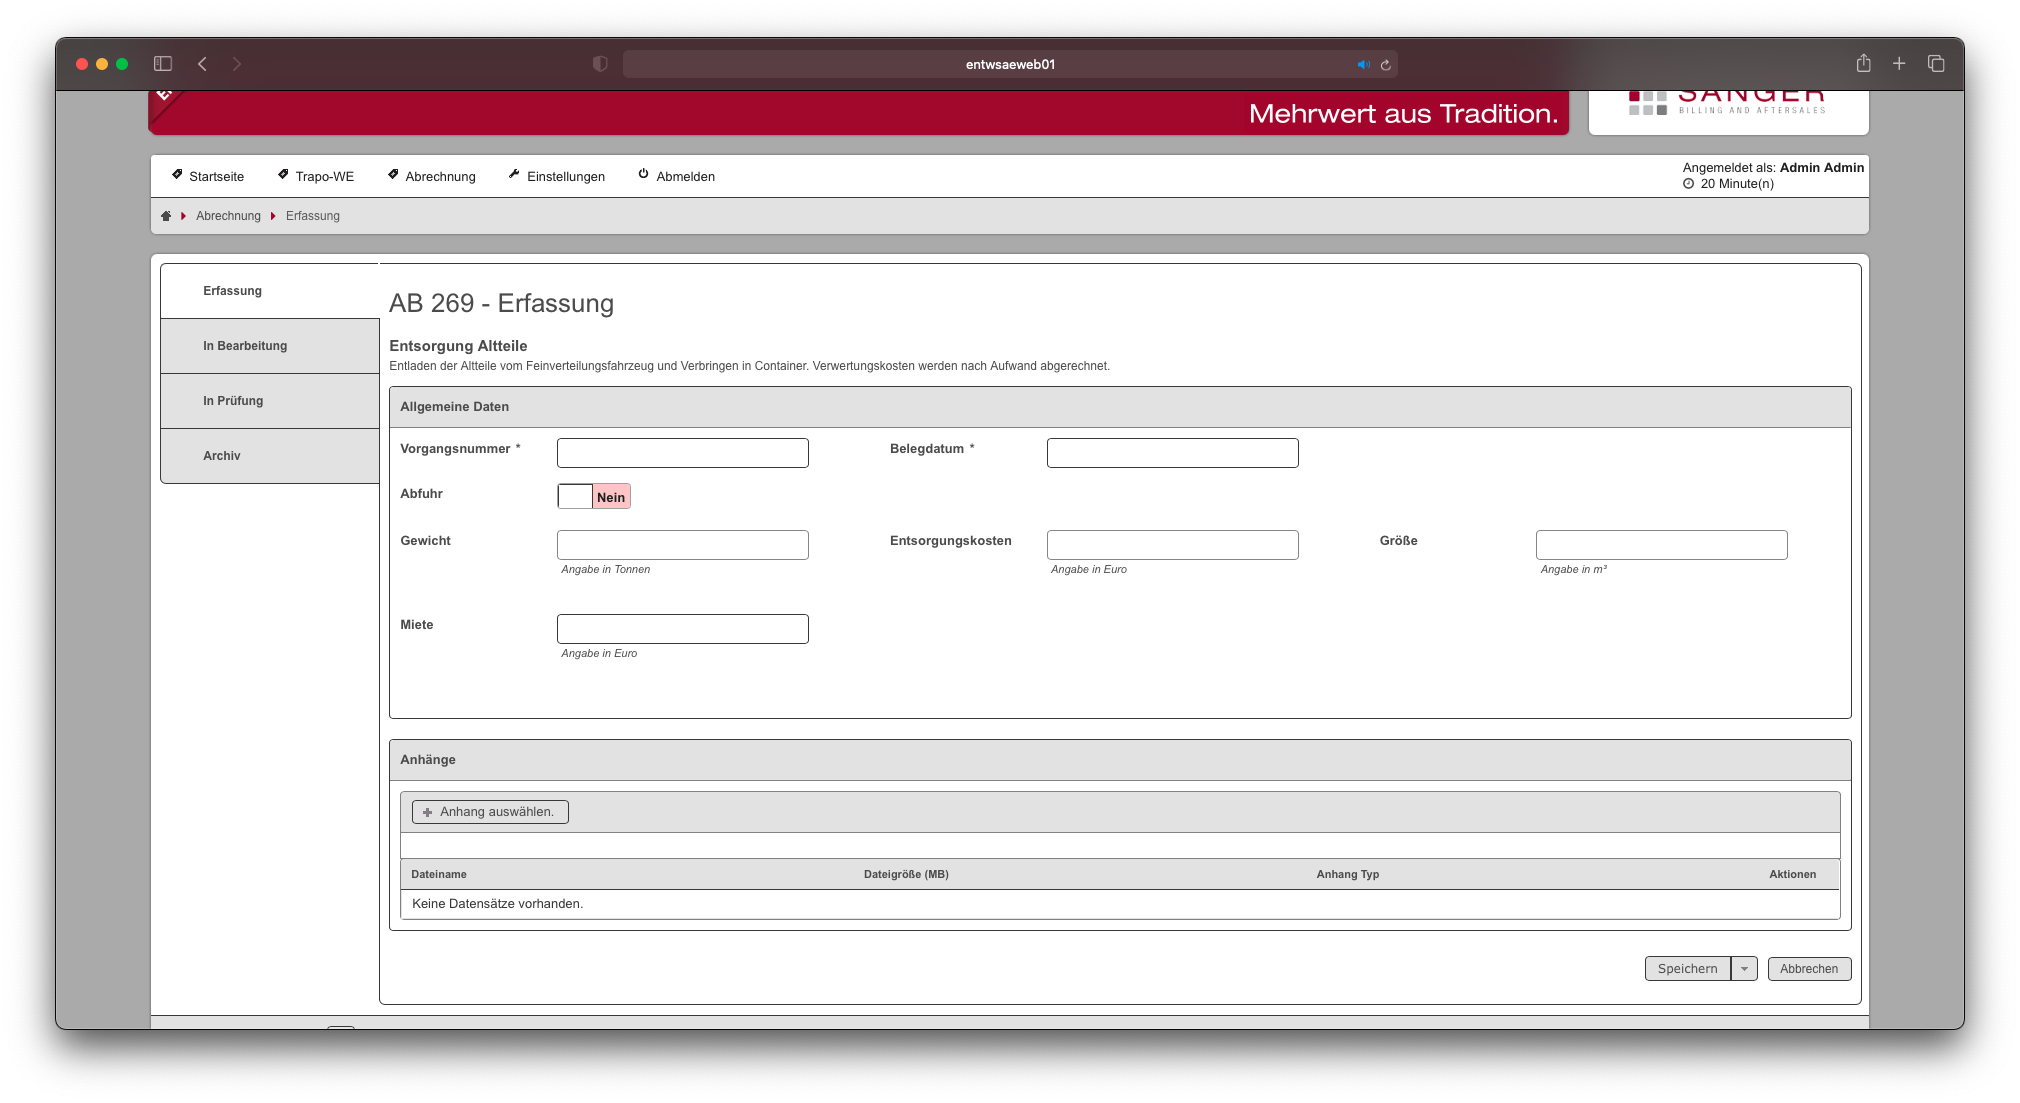Click 'Keine Datensätze vorhanden.' row
This screenshot has height=1103, width=2020.
click(x=1120, y=904)
